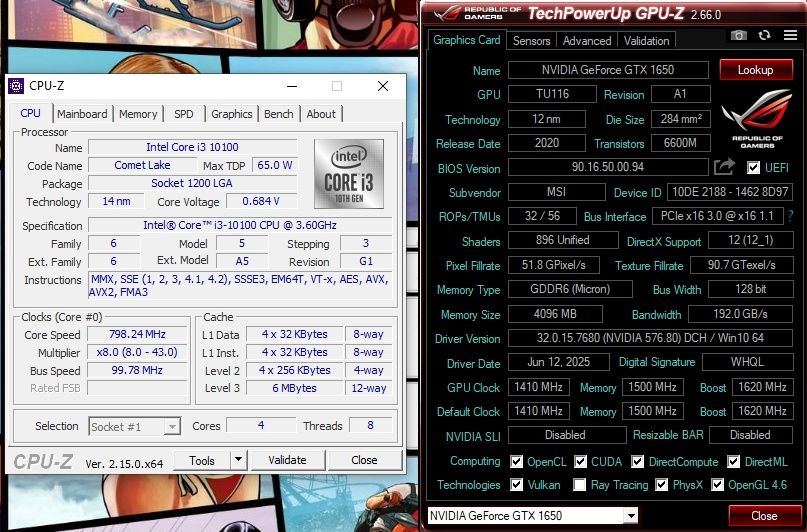Click the Package value 'Socket 1200 LGA'
Screen dimensions: 807x532
click(192, 183)
